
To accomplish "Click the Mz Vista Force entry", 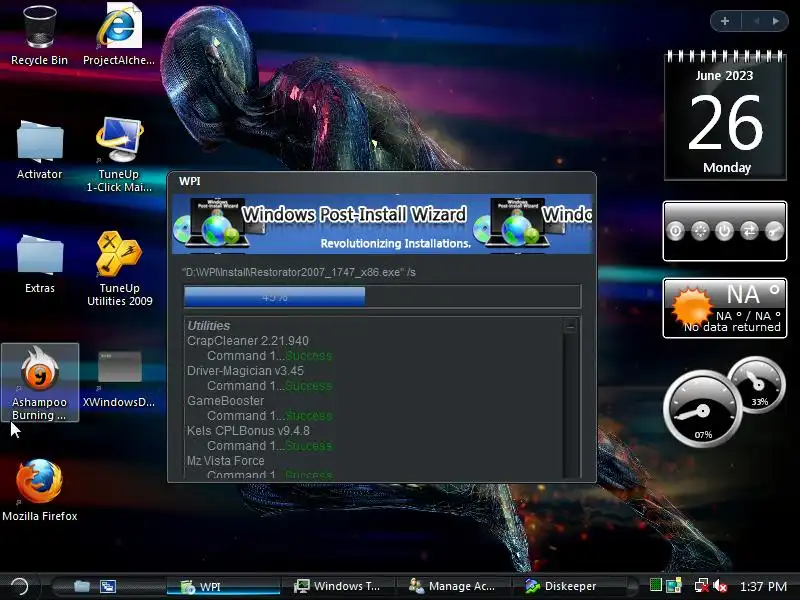I will pyautogui.click(x=226, y=461).
